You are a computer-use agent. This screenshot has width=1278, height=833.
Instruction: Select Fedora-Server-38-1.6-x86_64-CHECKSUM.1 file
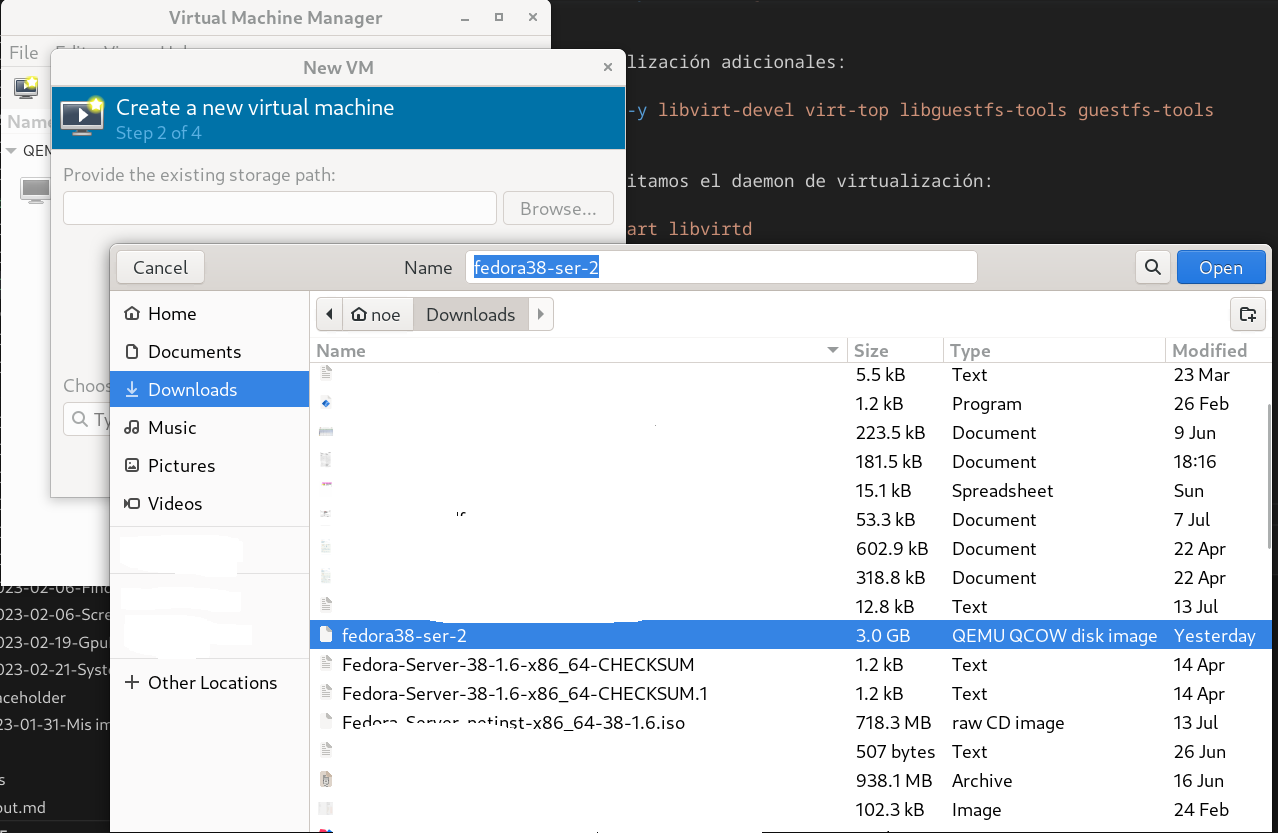(x=790, y=693)
